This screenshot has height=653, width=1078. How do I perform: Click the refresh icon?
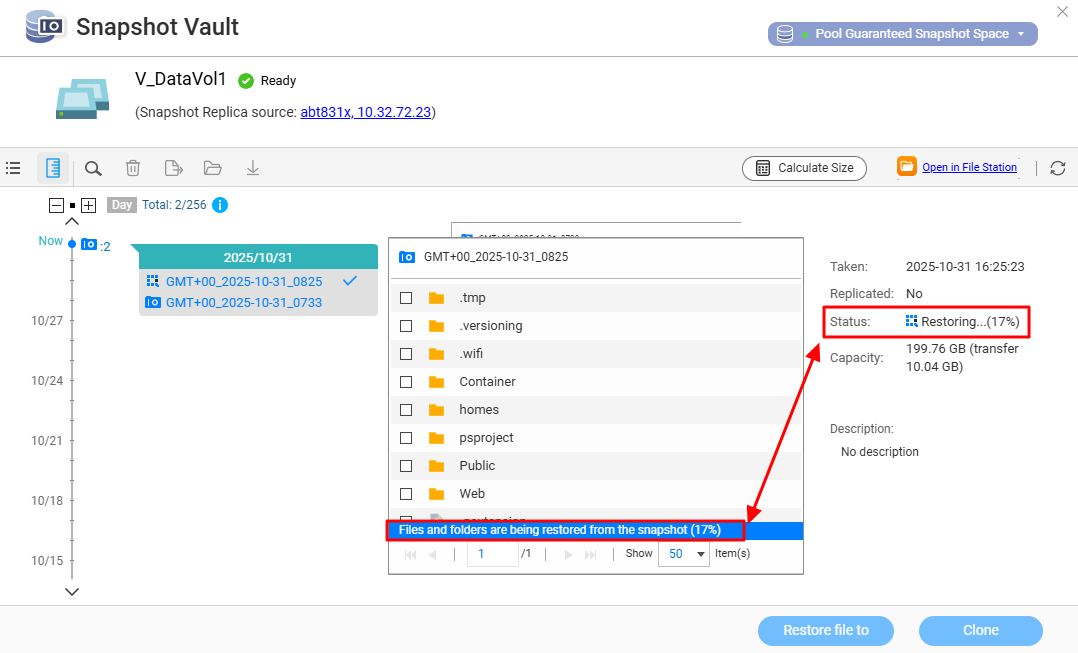1057,168
